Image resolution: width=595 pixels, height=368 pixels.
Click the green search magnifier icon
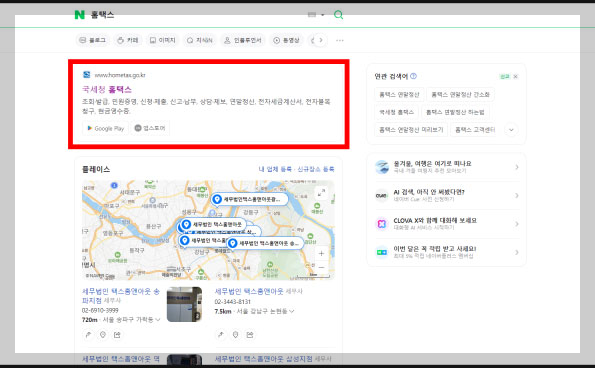pos(338,15)
